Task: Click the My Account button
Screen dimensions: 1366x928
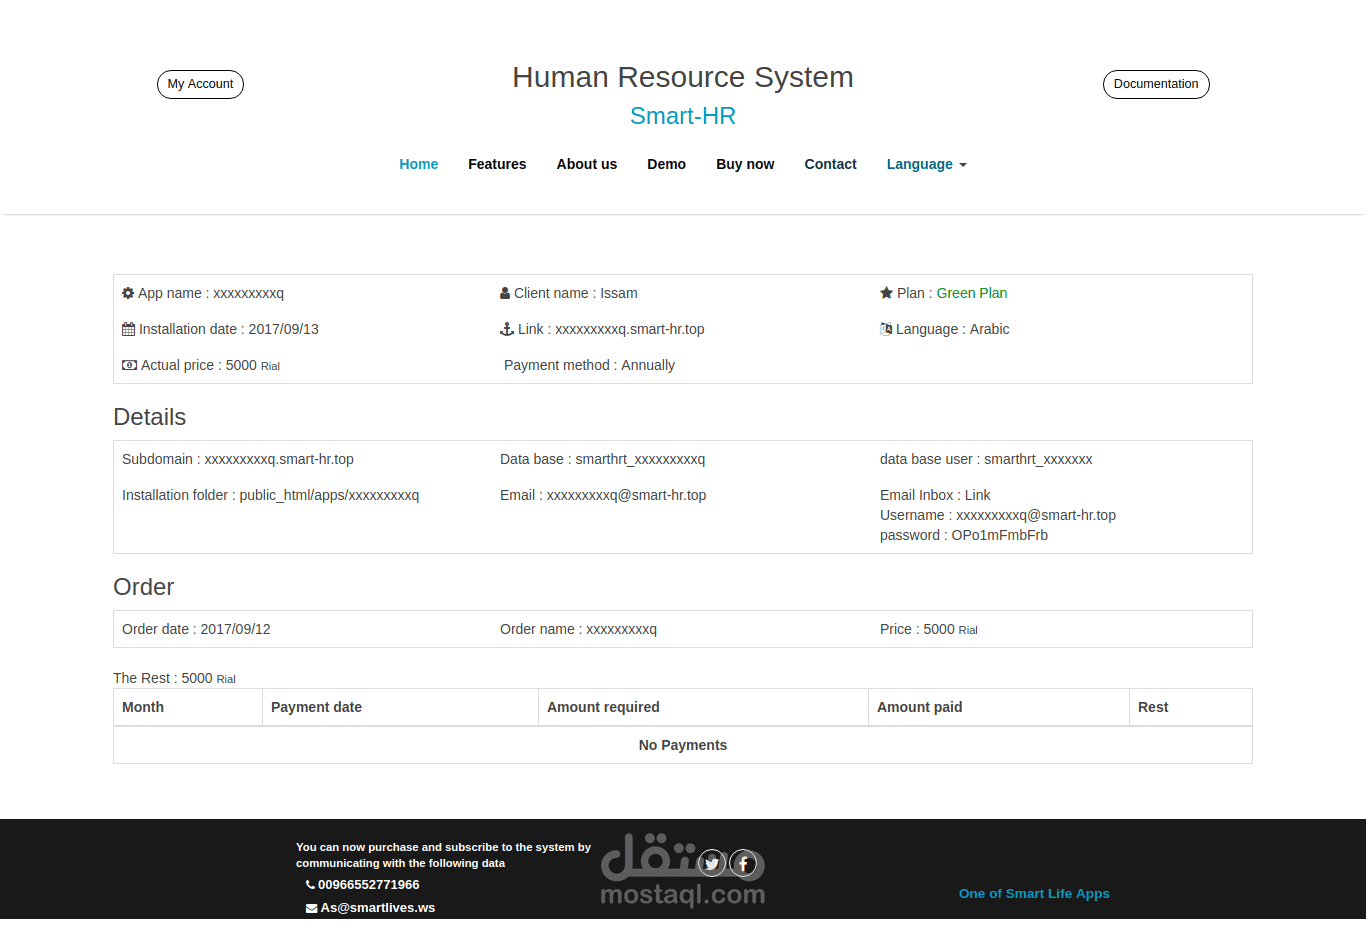Action: click(x=200, y=84)
